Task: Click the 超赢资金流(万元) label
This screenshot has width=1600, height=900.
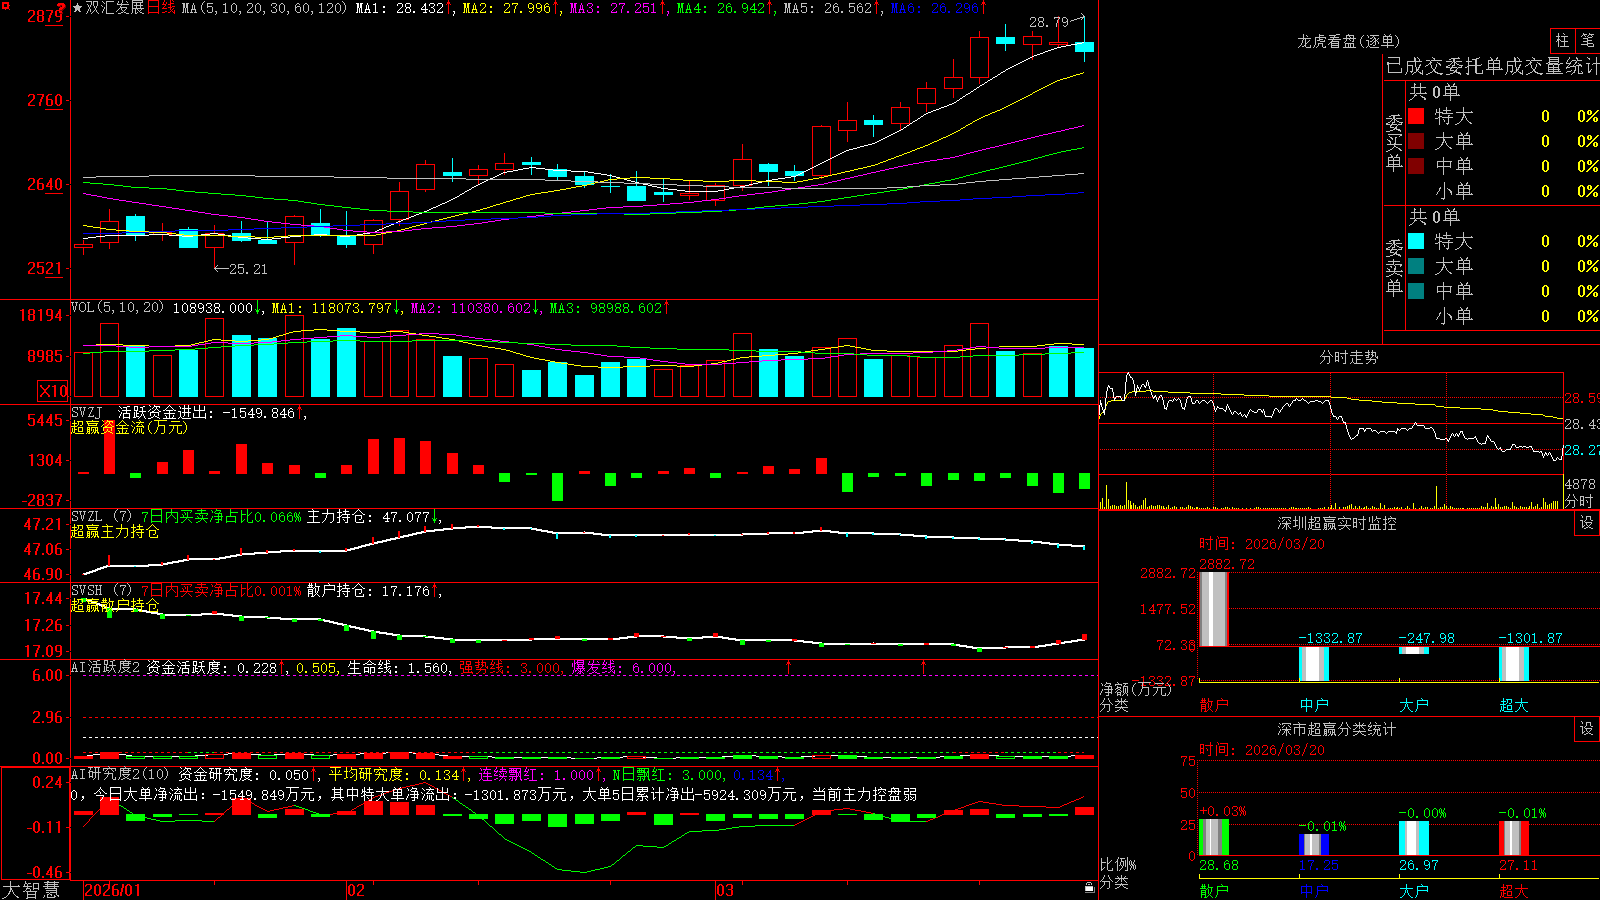Action: 129,427
